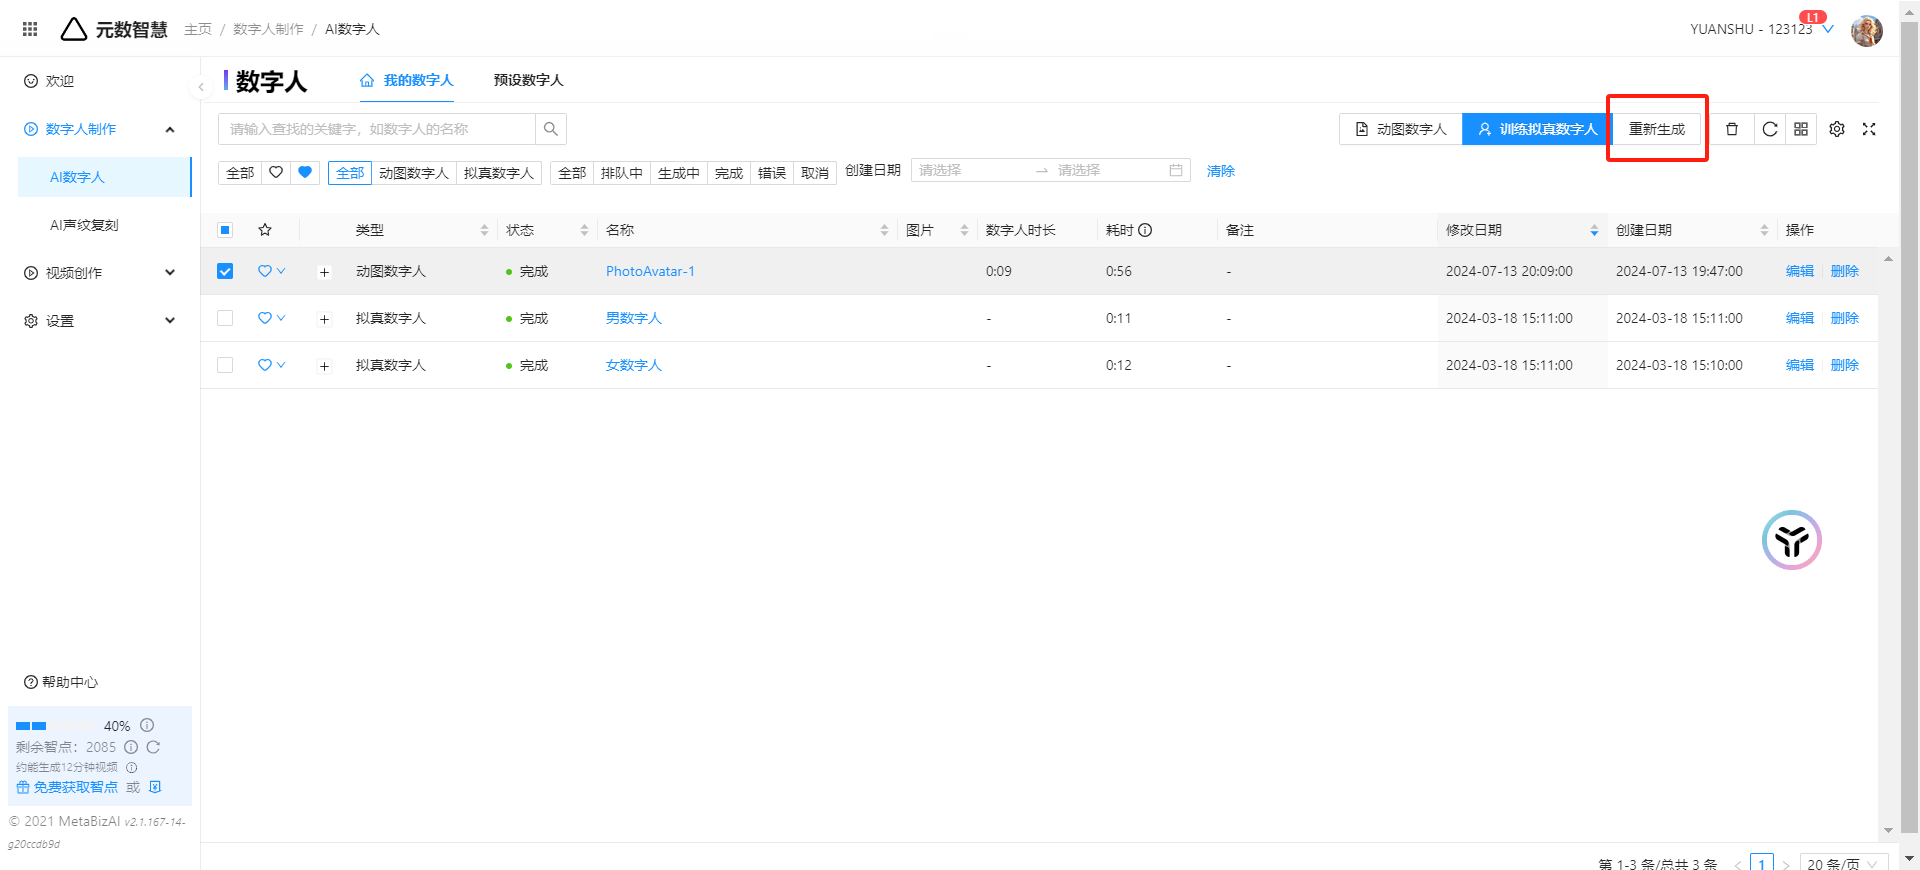Screen dimensions: 1920x870
Task: Open table column settings gear icon
Action: point(1837,129)
